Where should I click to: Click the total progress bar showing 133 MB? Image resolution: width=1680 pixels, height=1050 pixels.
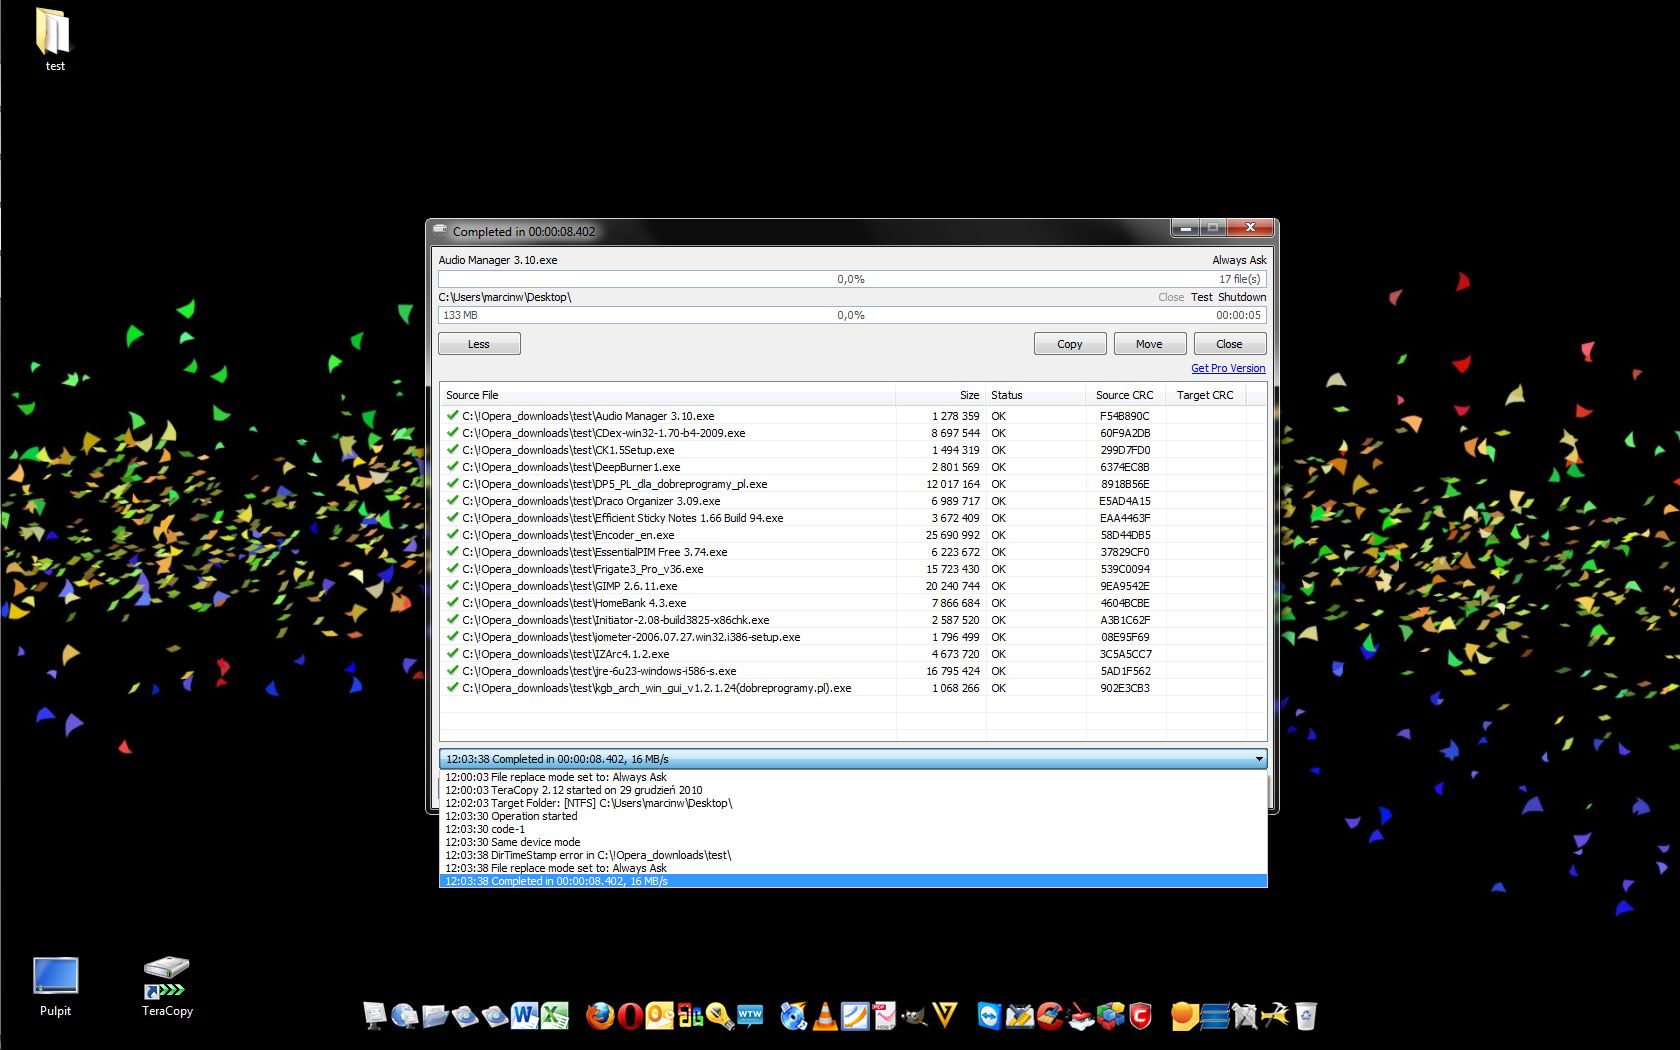(x=852, y=315)
